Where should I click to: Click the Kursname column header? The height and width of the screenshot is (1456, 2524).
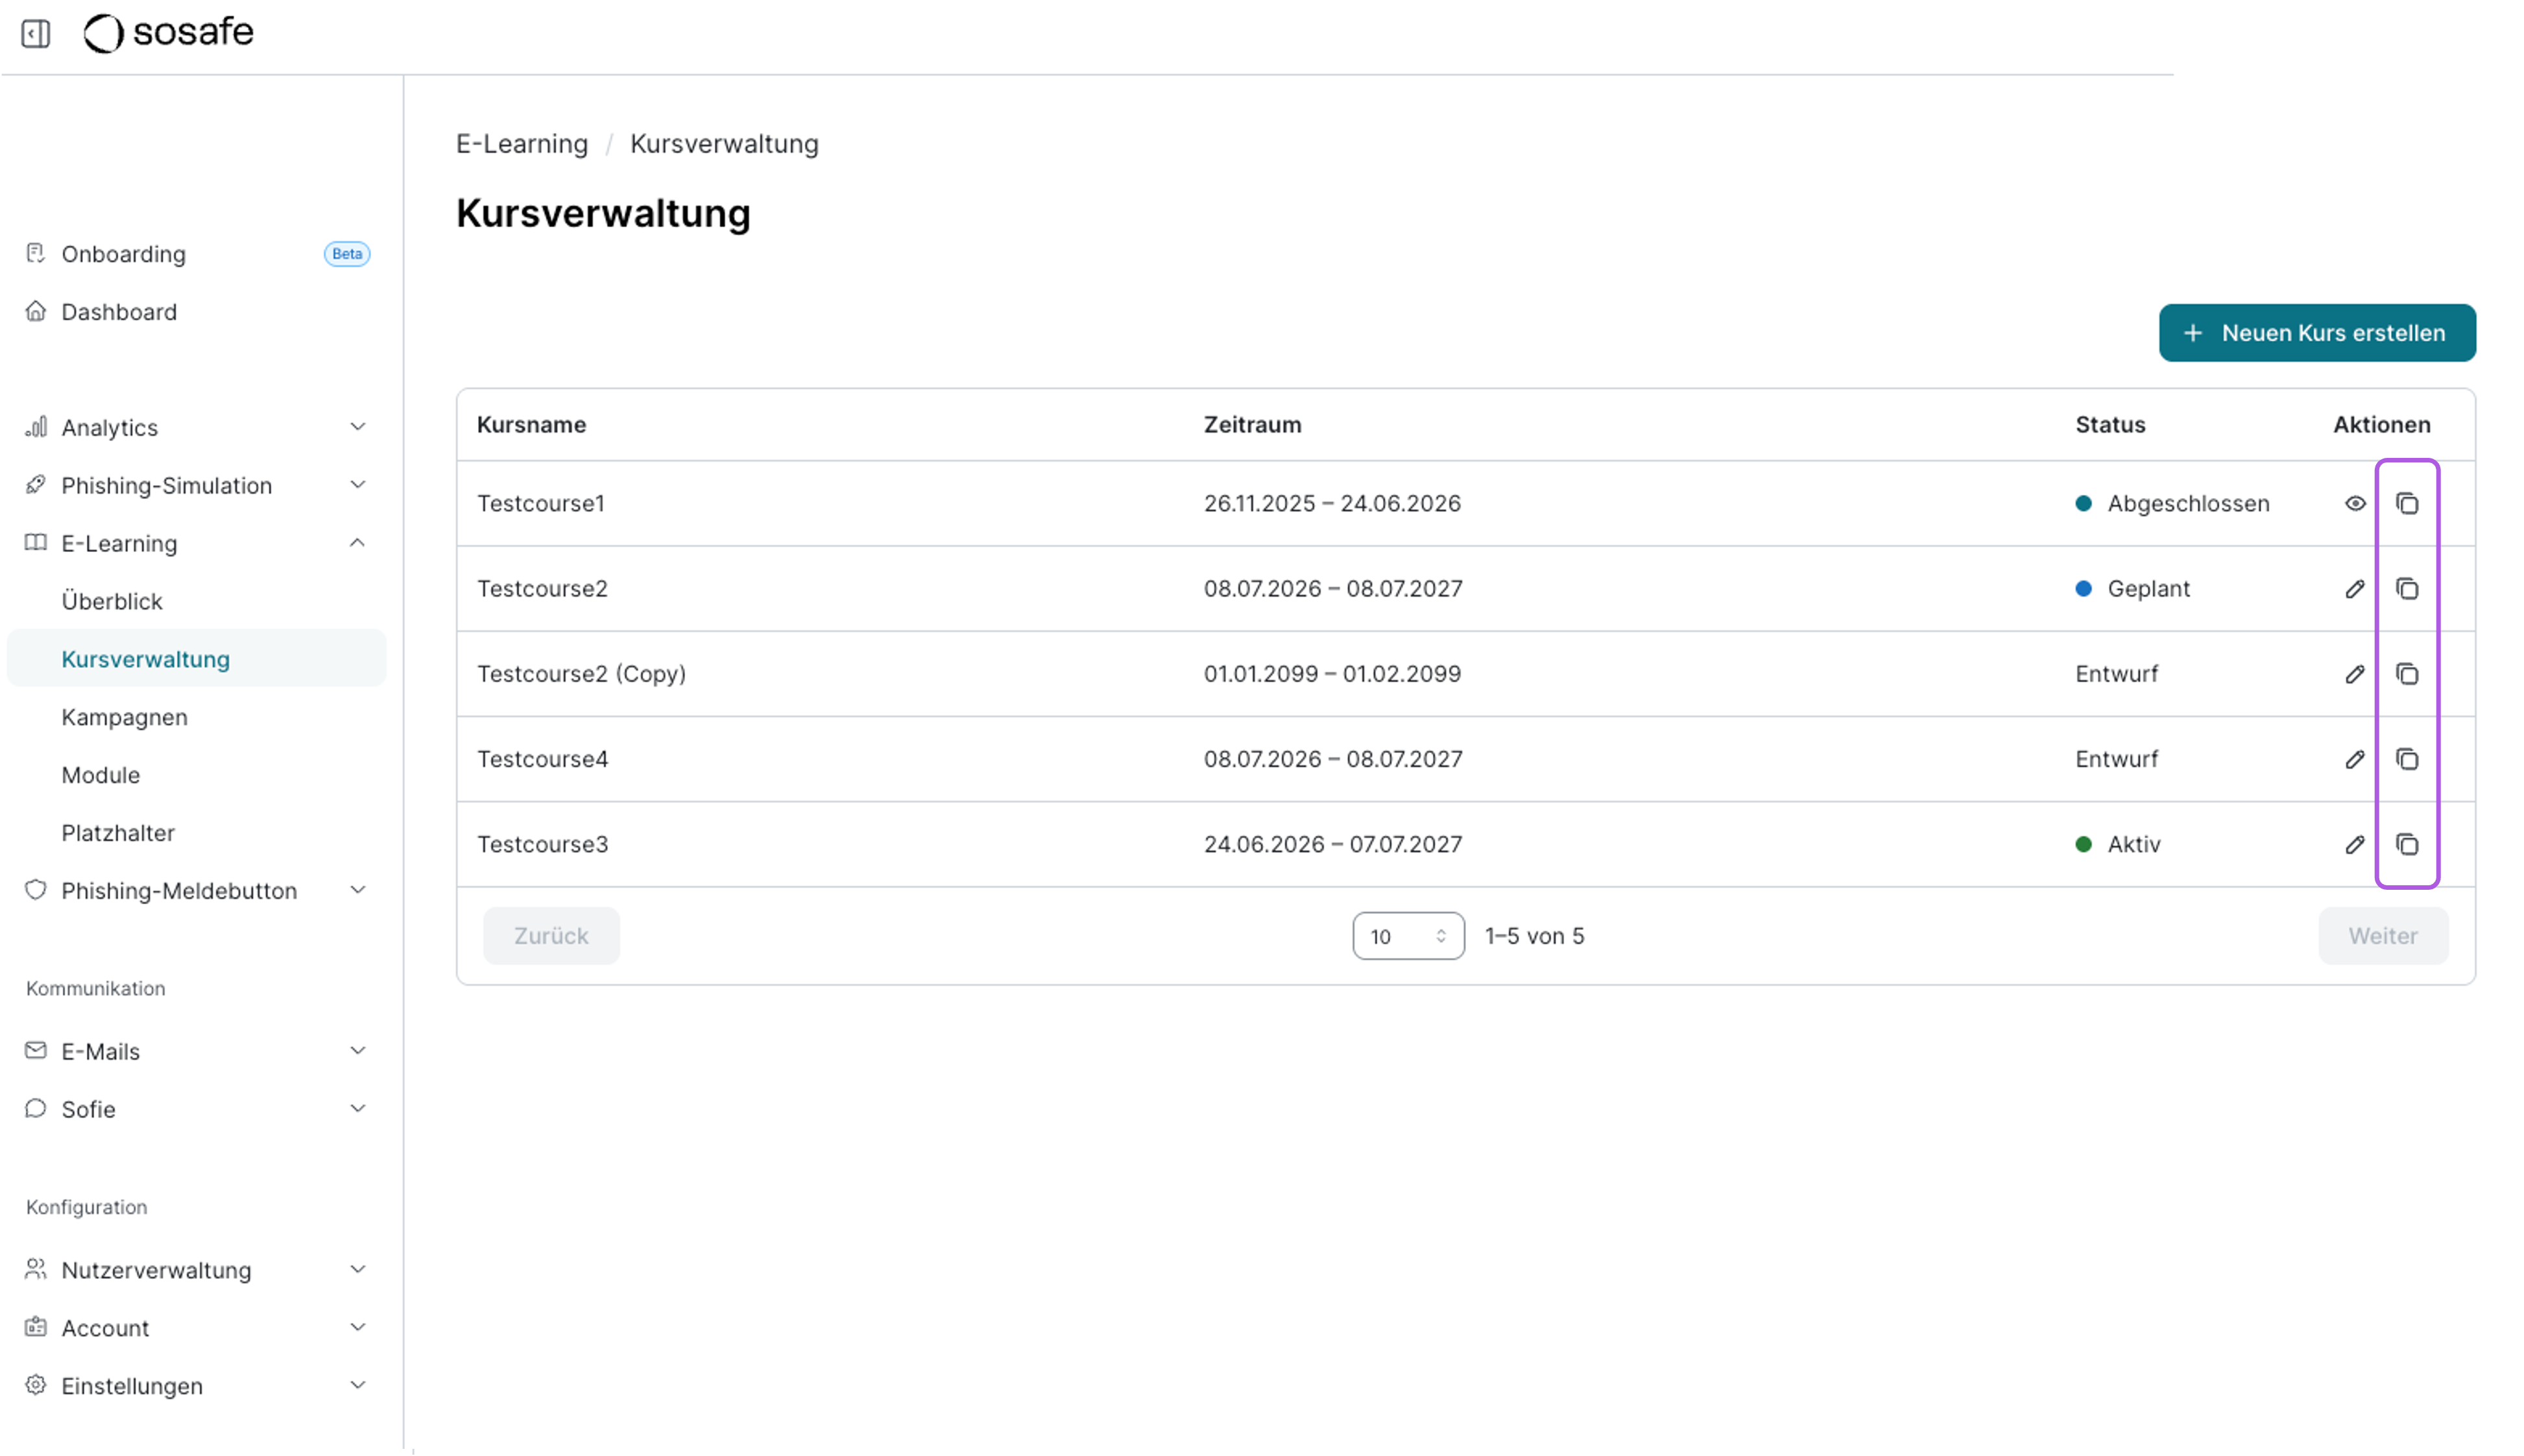tap(532, 425)
